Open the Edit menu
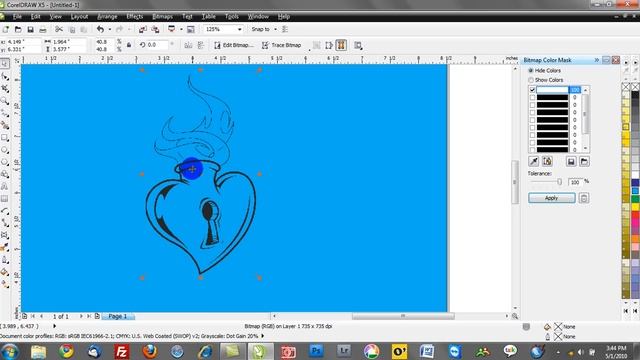Image resolution: width=640 pixels, height=360 pixels. click(x=36, y=17)
